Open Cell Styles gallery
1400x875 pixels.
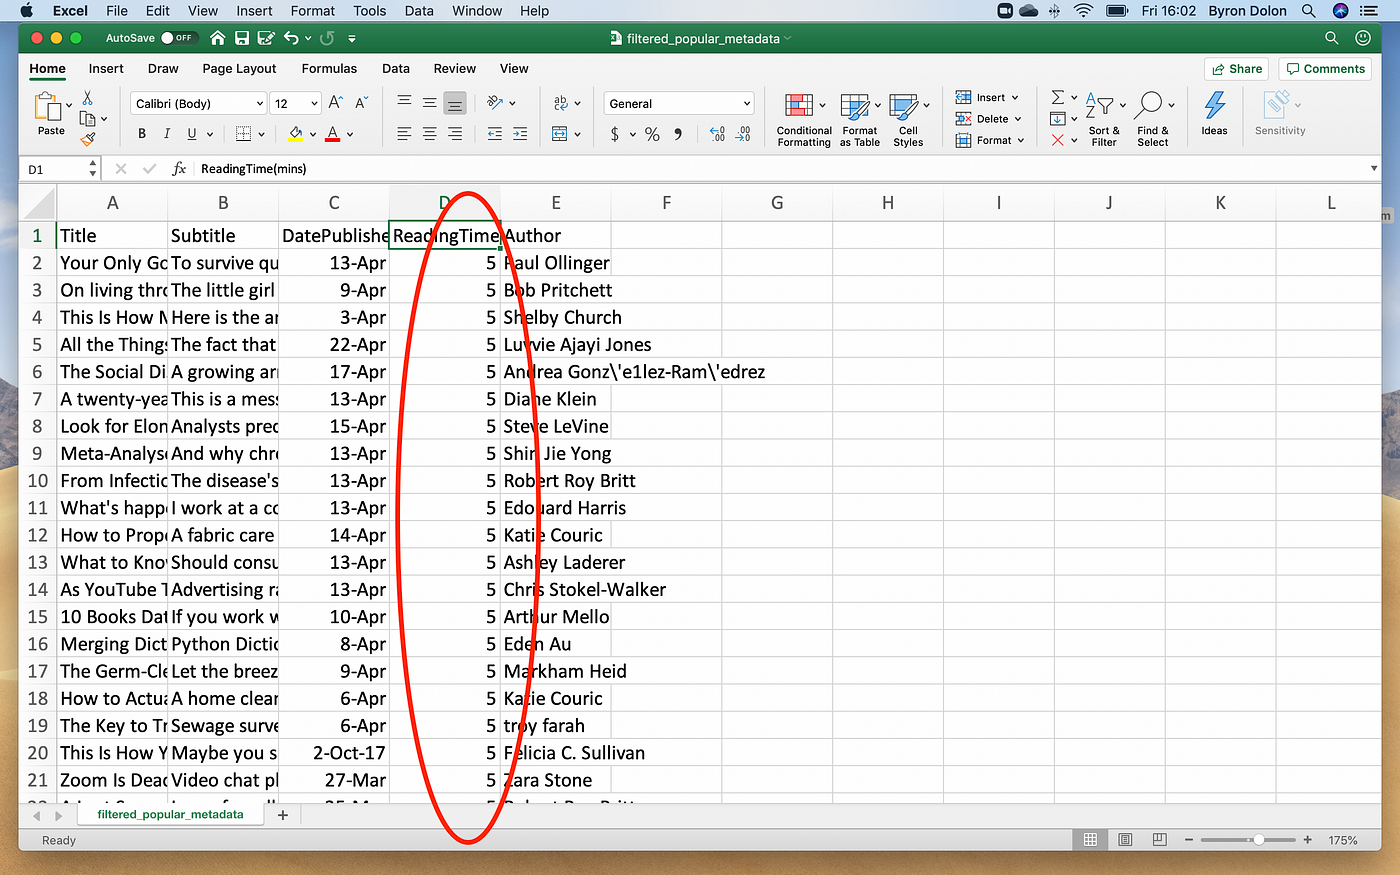click(x=908, y=120)
